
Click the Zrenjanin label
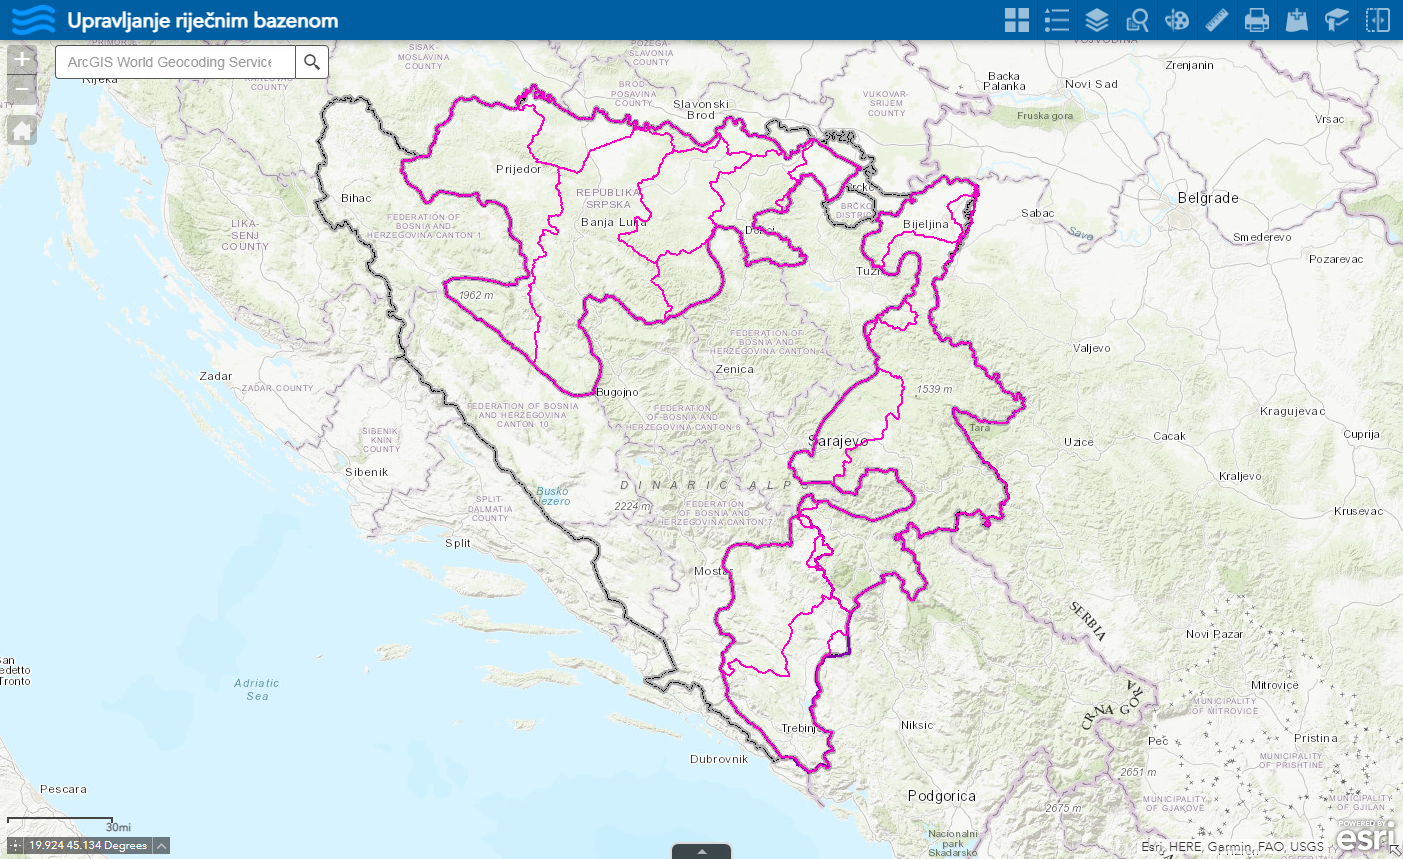click(x=1189, y=65)
